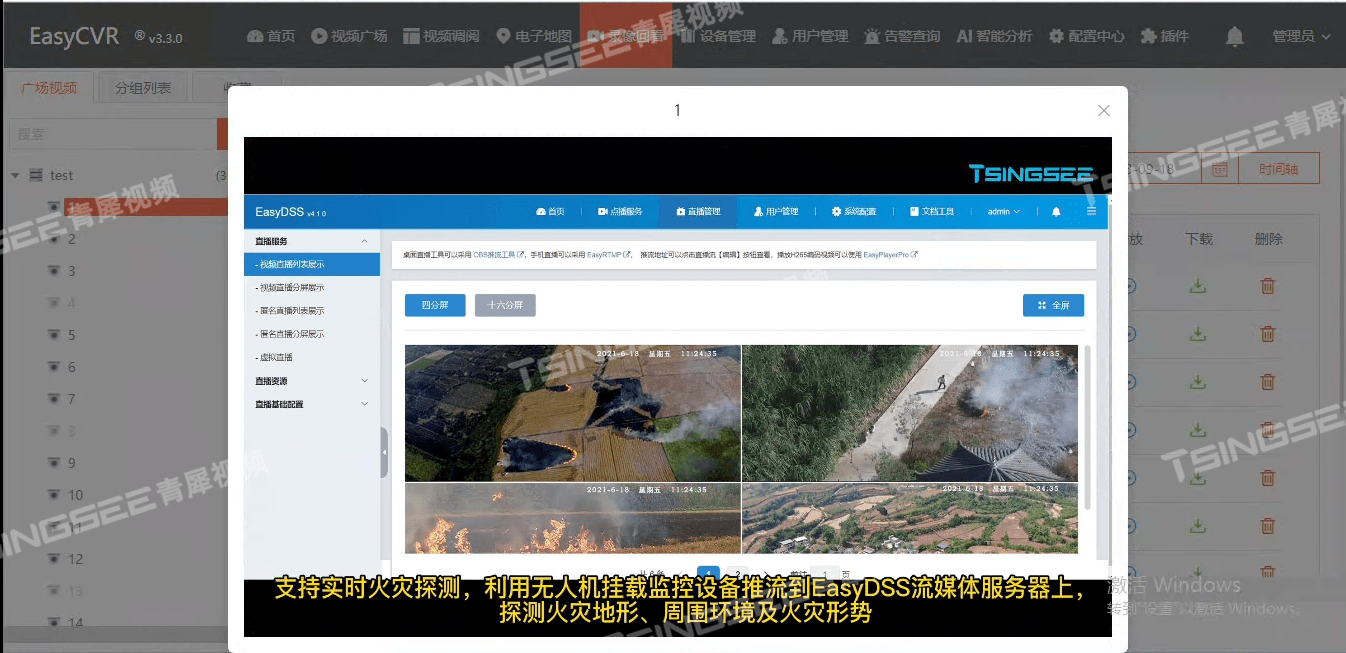Open the 插件 plugins page

[x=1165, y=36]
